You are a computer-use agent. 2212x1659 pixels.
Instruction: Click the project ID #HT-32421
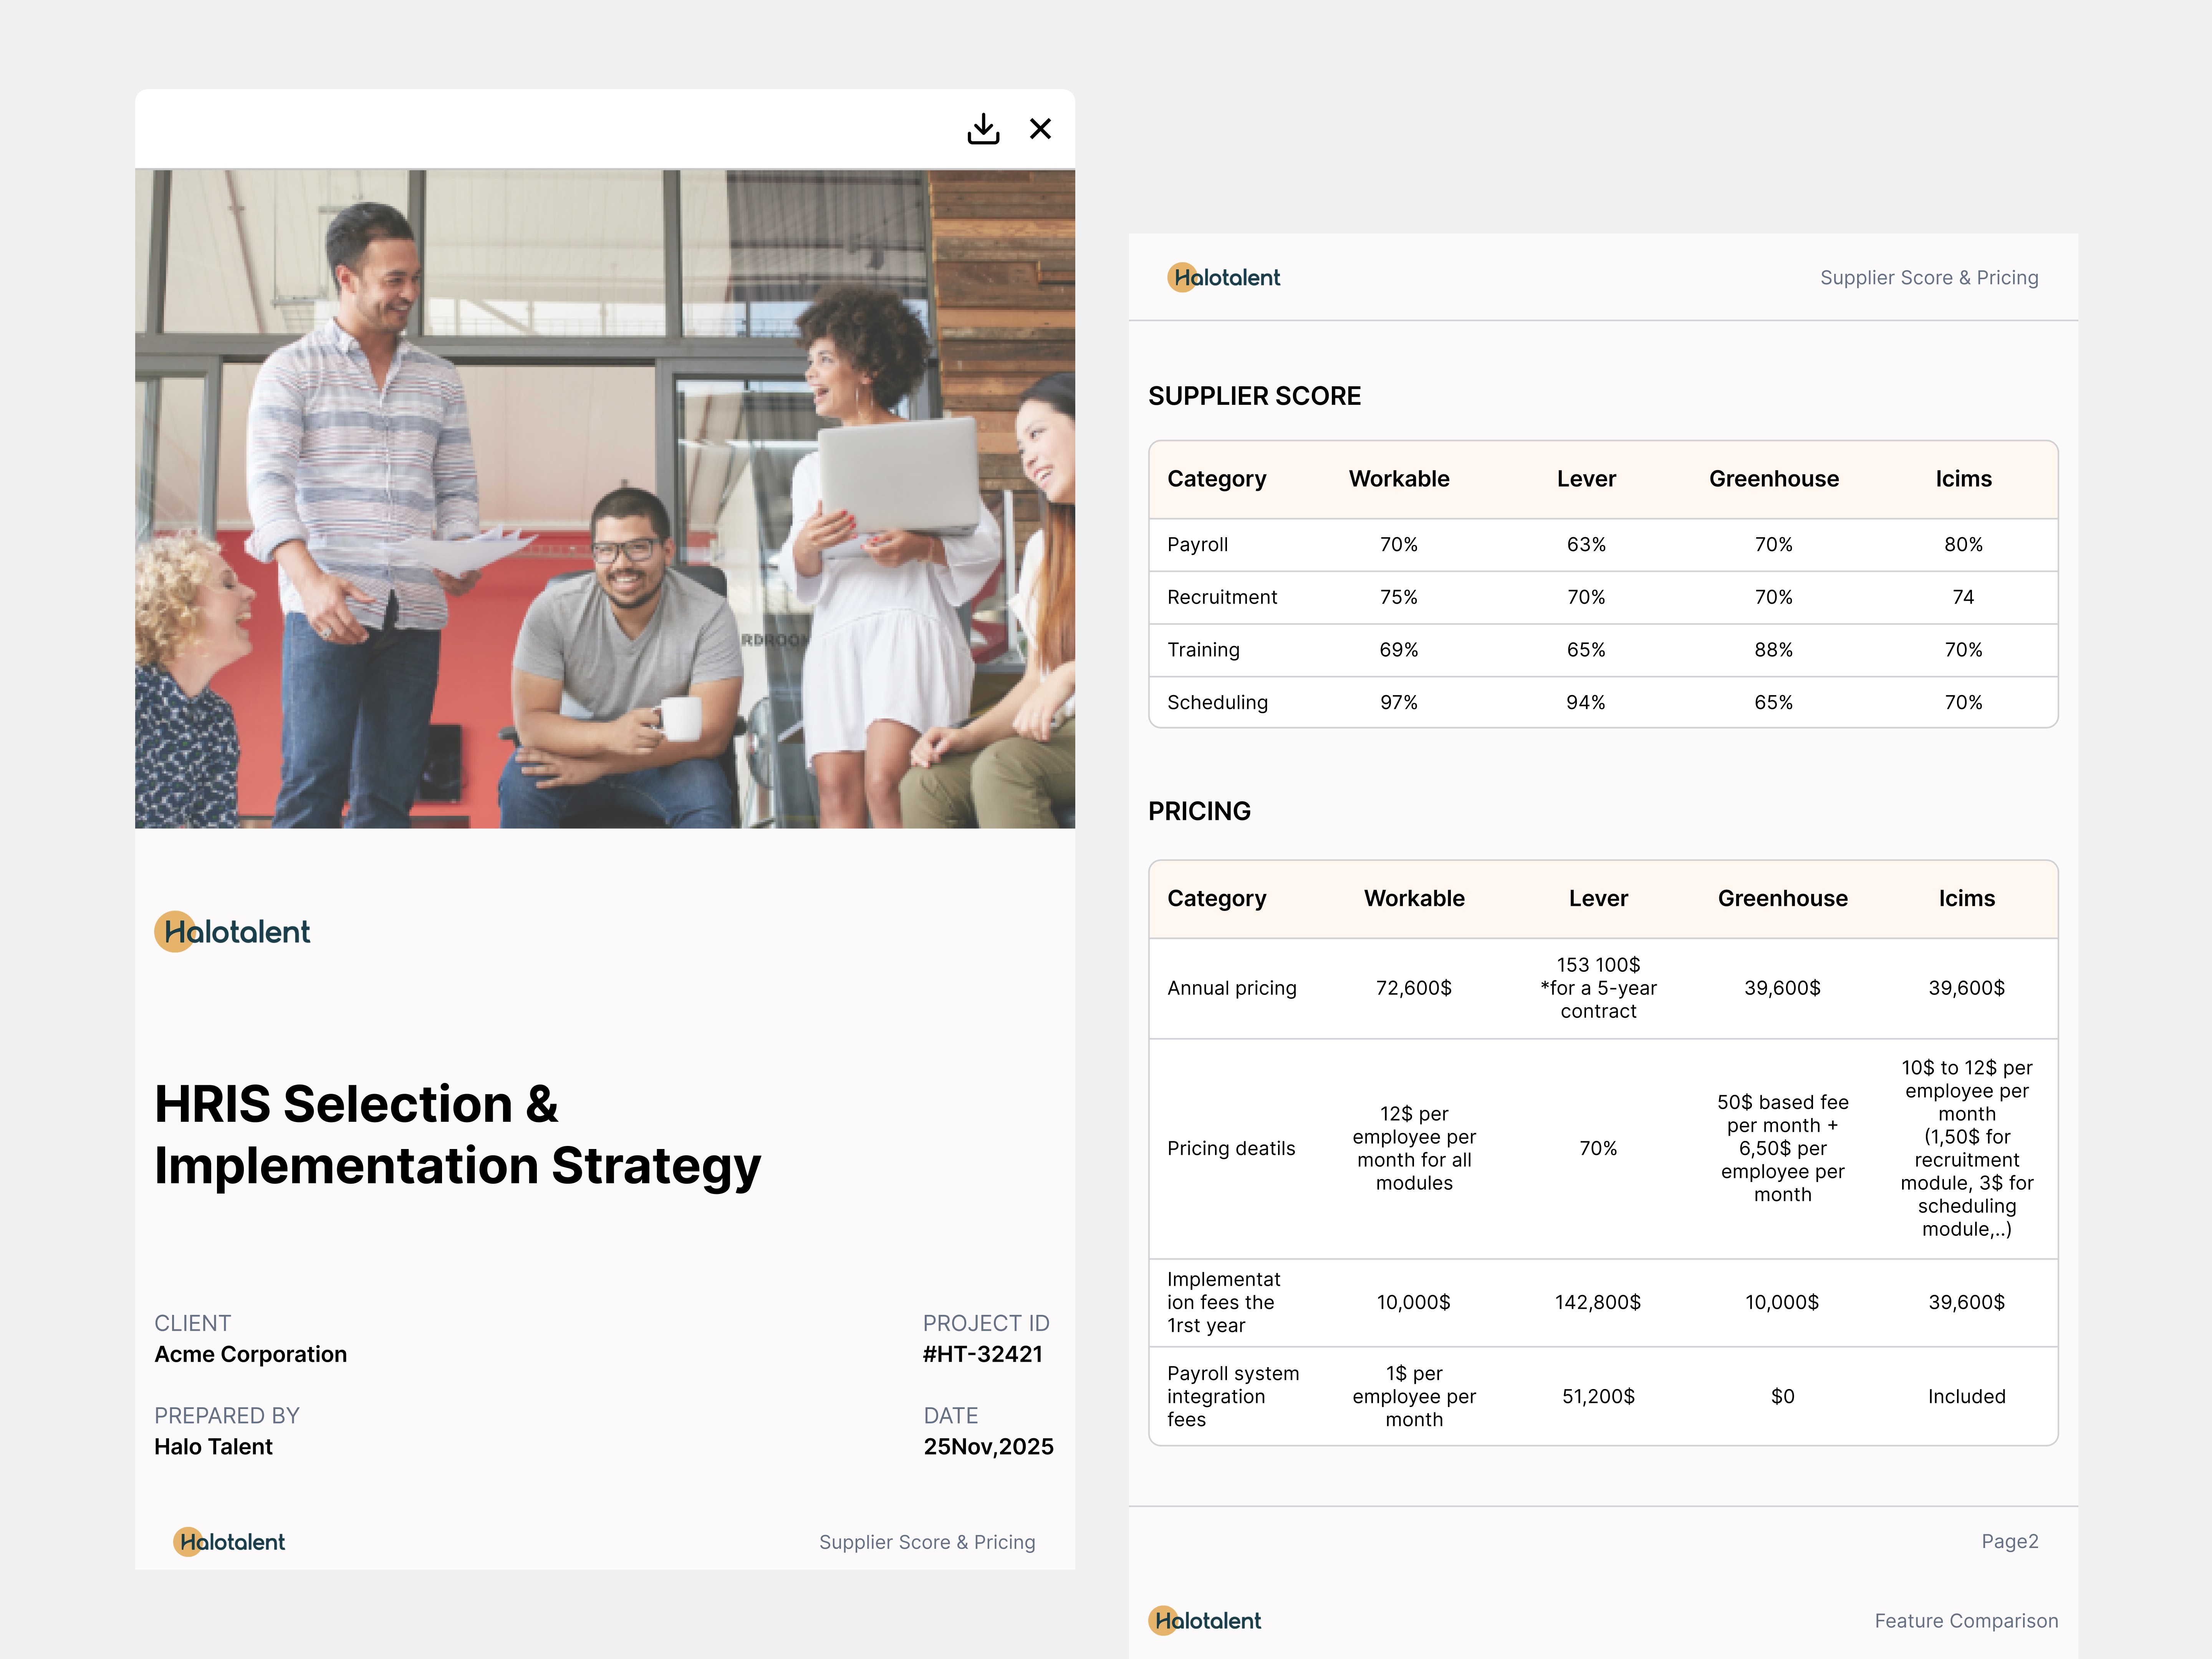[x=982, y=1354]
